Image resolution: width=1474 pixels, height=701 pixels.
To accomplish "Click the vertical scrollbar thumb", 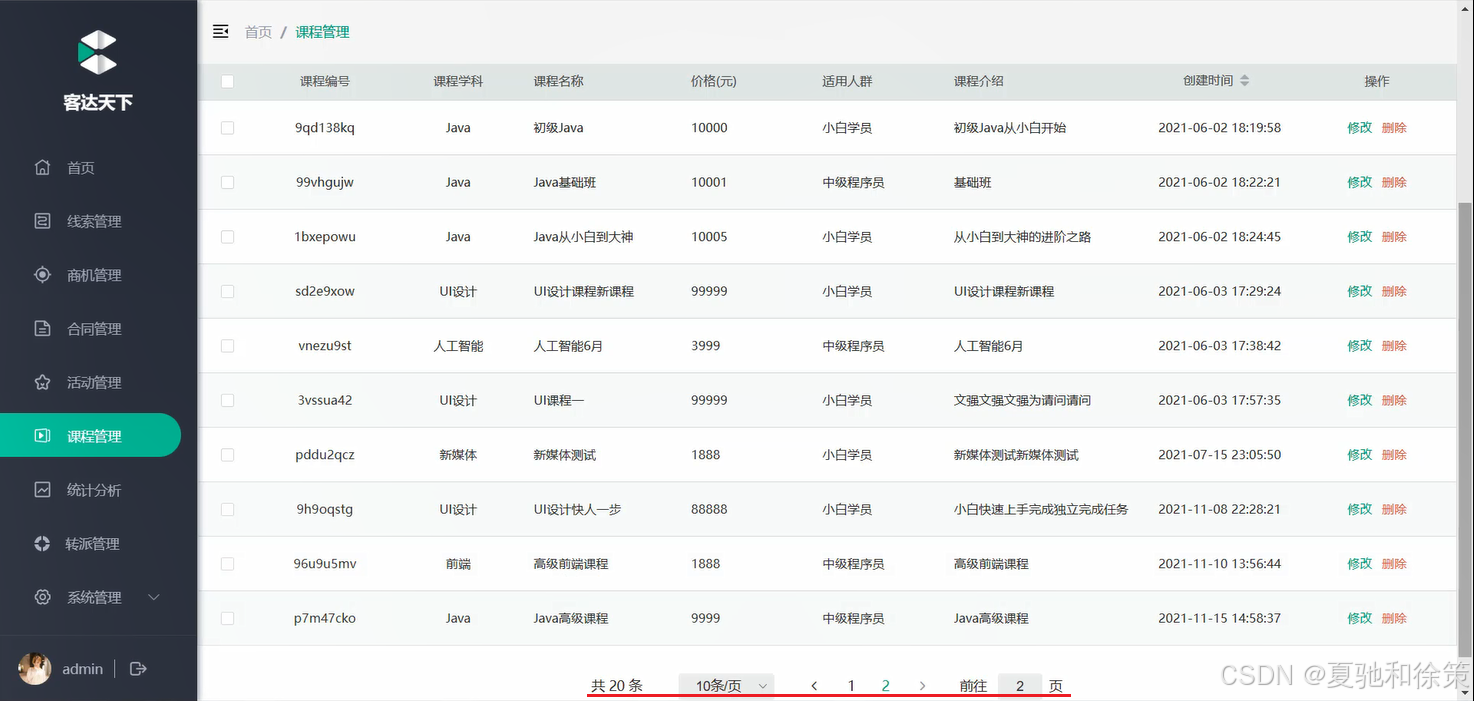I will (x=1465, y=428).
